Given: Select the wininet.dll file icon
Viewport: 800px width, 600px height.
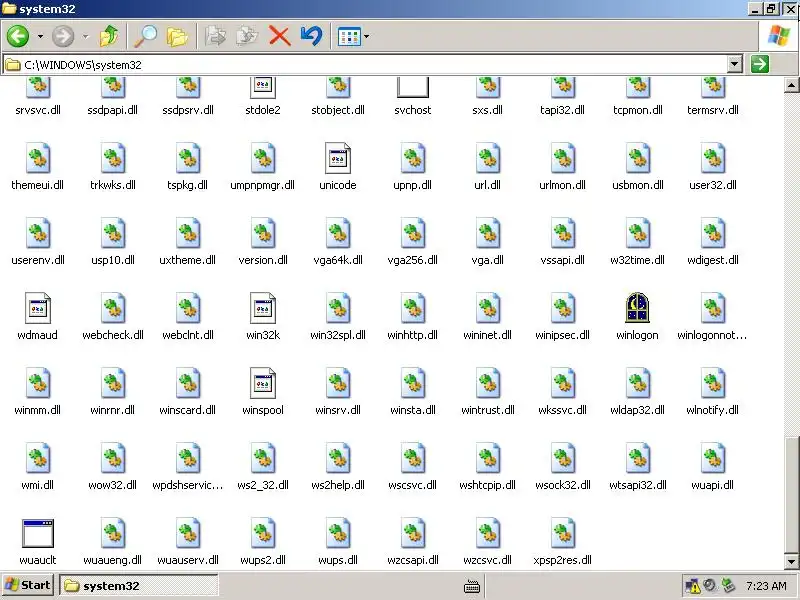Looking at the screenshot, I should point(488,308).
